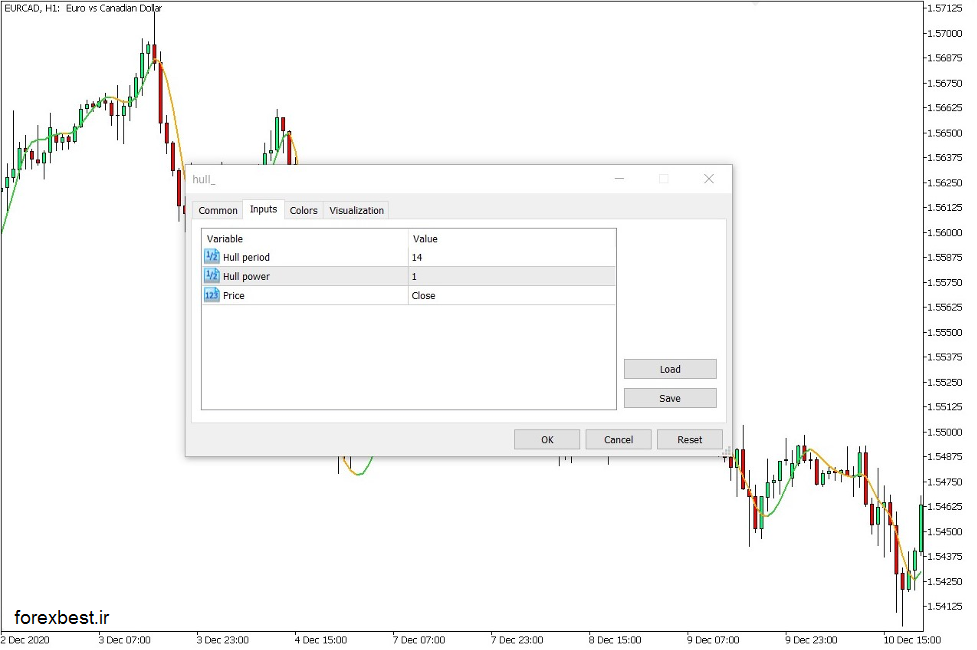Screen dimensions: 977x650
Task: Switch to the Visualization tab
Action: point(356,210)
